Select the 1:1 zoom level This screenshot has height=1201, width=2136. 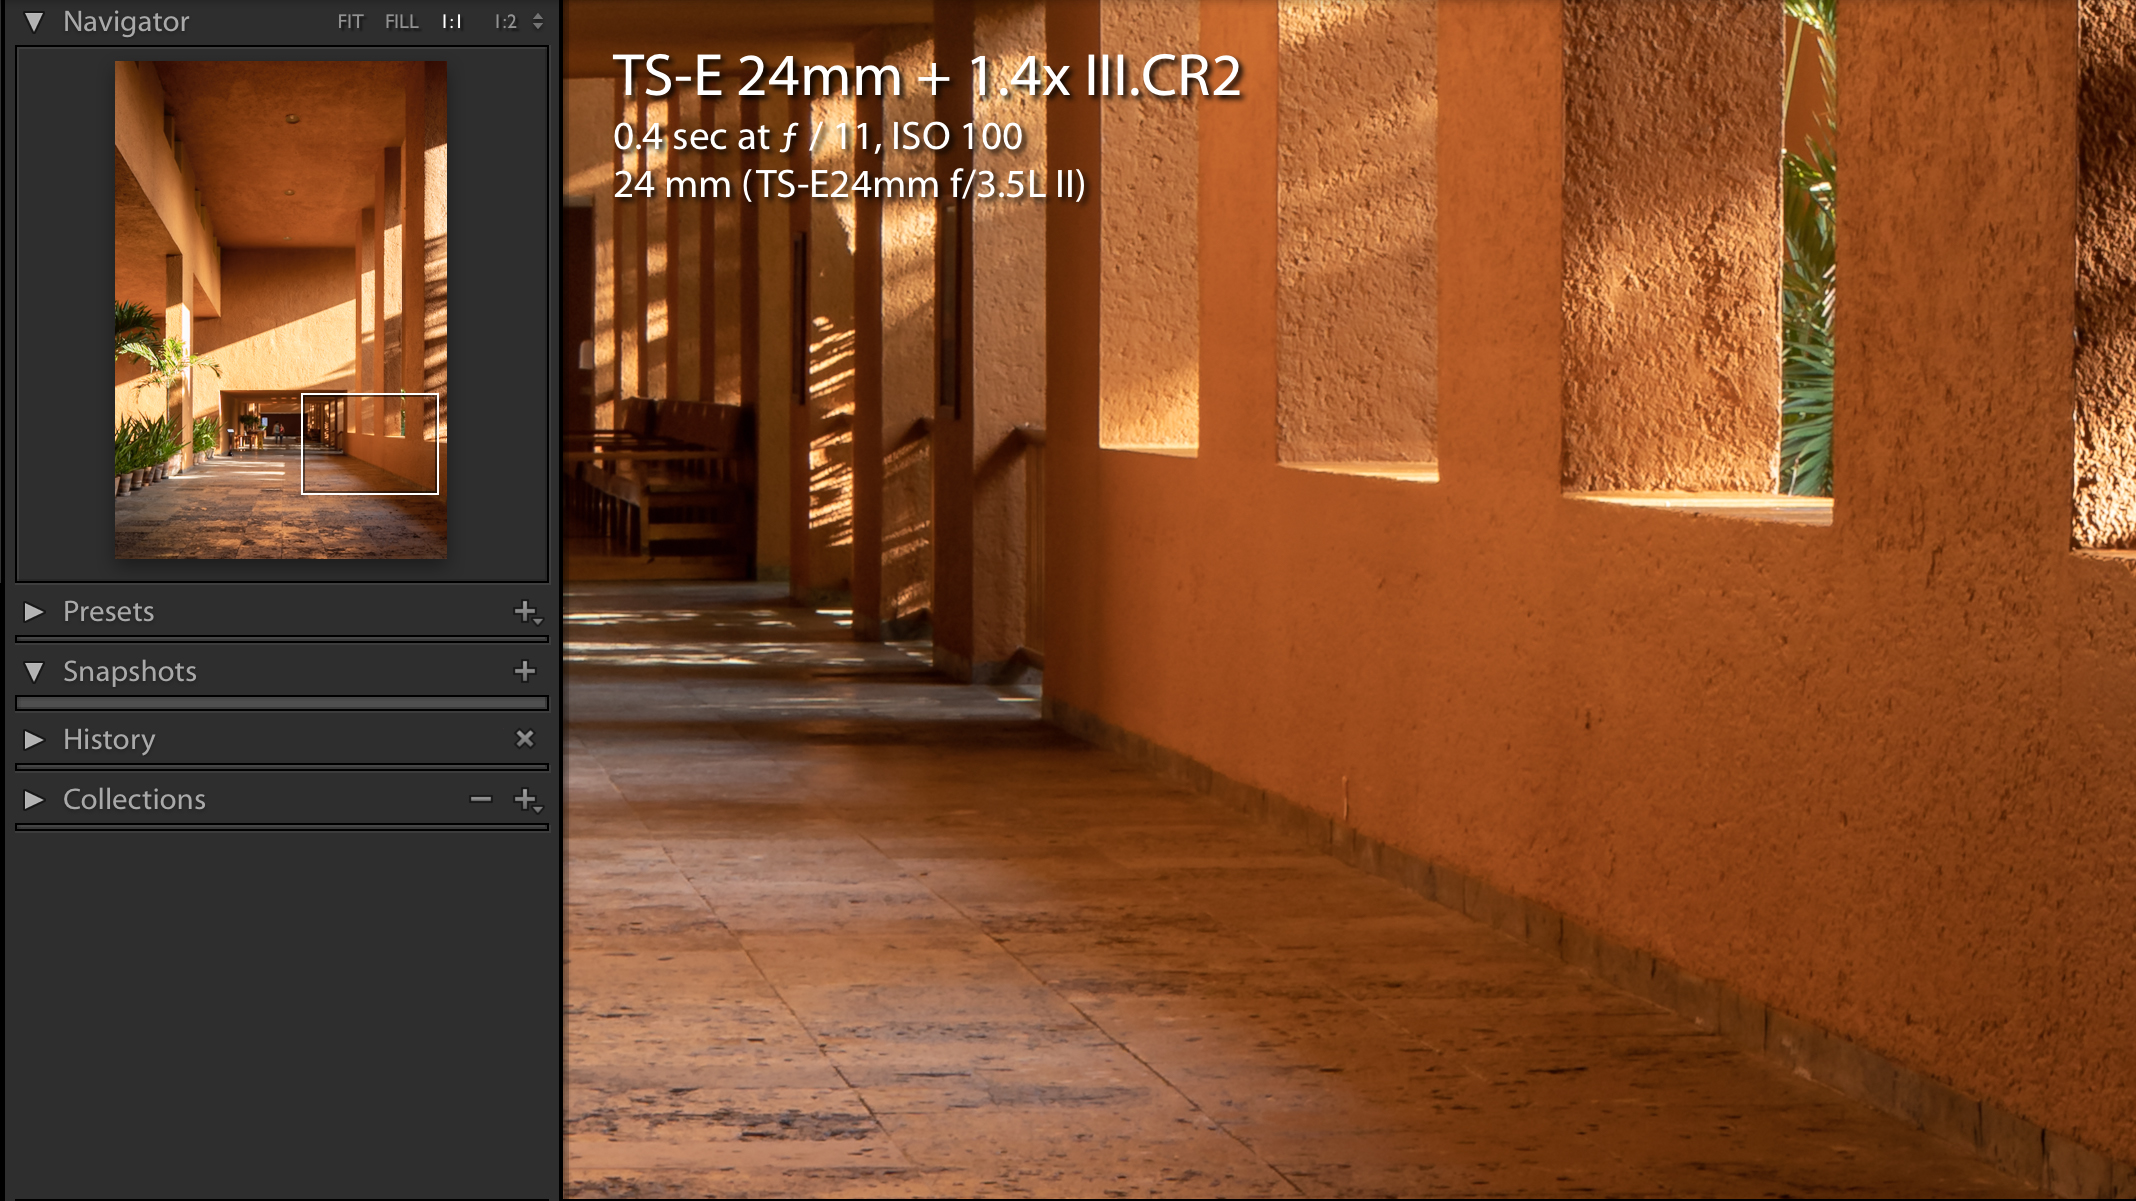452,22
